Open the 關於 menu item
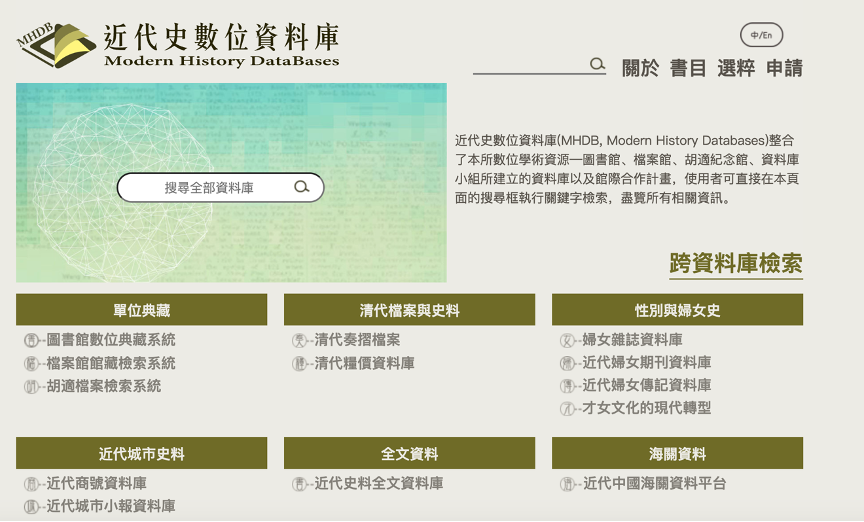Screen dimensions: 864x522 (x=640, y=68)
